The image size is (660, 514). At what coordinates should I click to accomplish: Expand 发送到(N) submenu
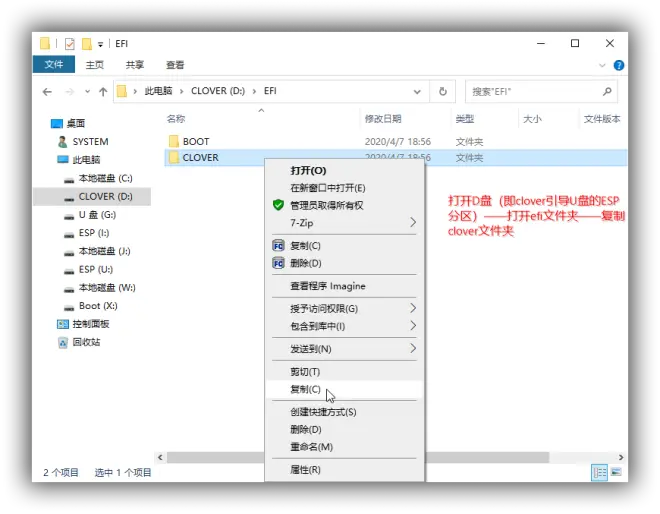pyautogui.click(x=344, y=349)
